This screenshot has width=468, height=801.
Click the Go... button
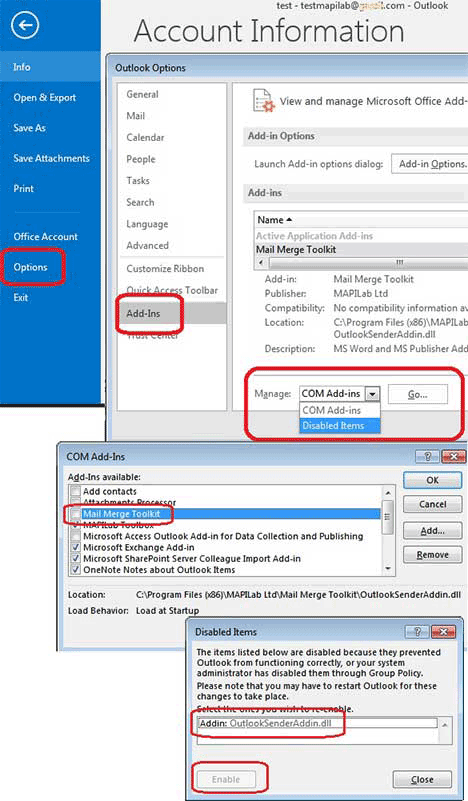(417, 394)
